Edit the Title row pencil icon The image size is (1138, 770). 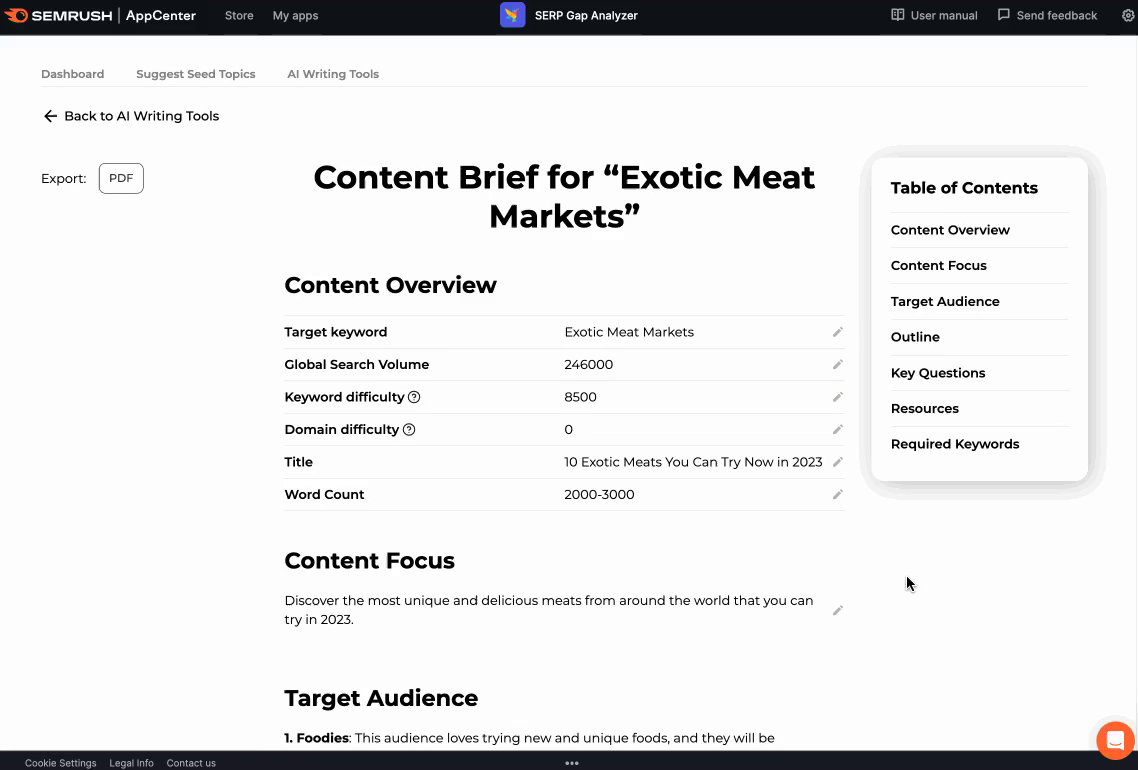[838, 462]
